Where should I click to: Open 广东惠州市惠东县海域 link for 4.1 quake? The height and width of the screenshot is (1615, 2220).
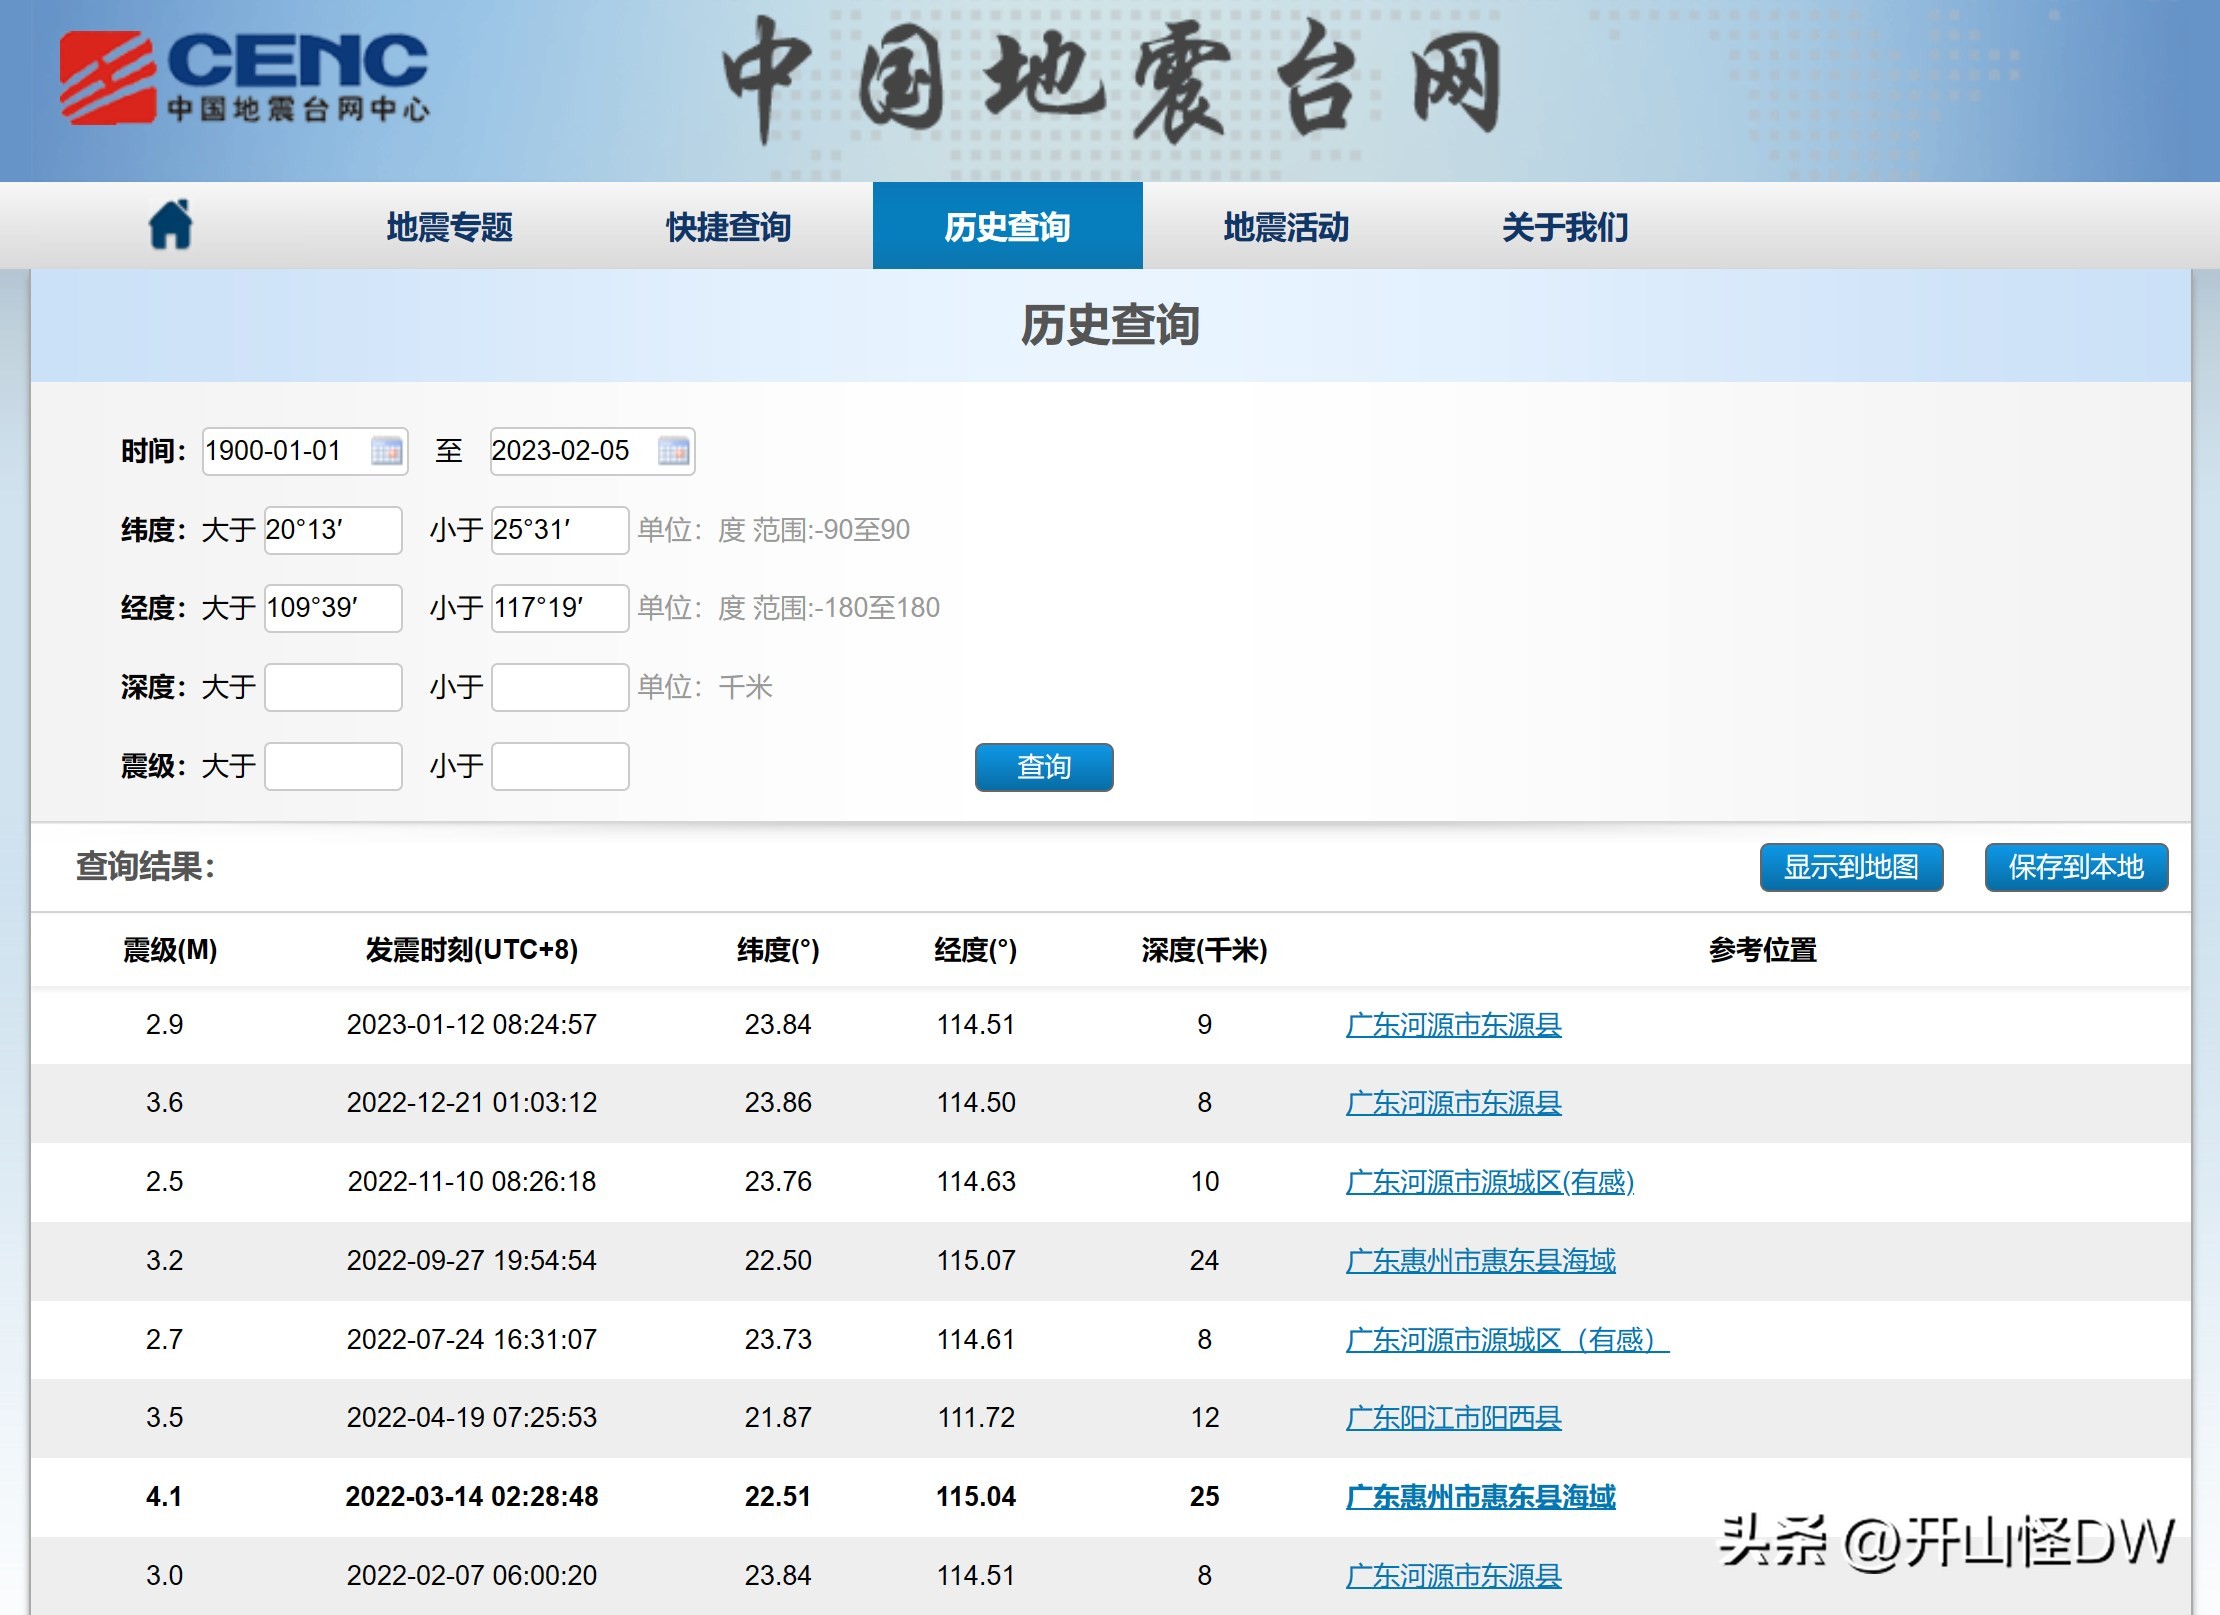pos(1478,1497)
